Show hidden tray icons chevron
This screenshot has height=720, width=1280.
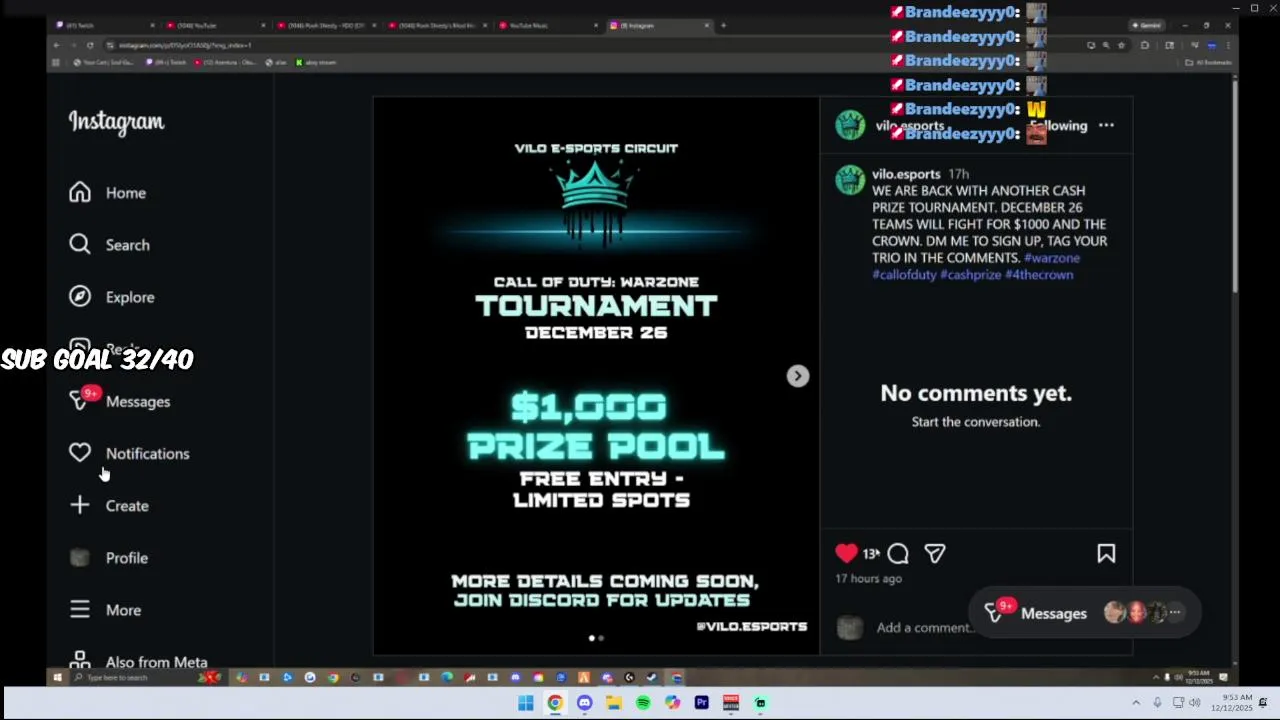pos(1136,703)
